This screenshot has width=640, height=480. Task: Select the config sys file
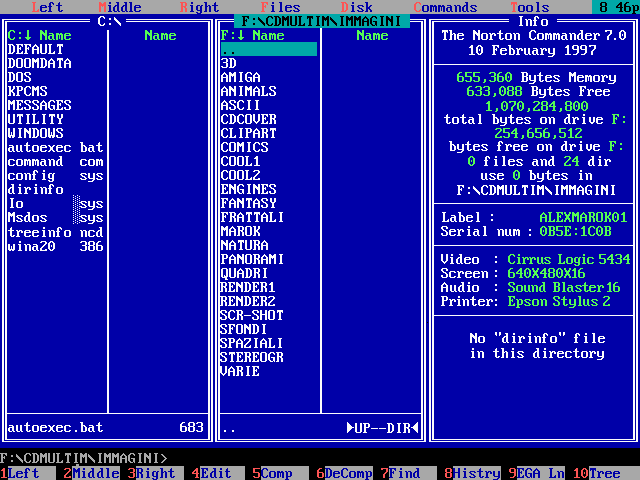[x=56, y=176]
